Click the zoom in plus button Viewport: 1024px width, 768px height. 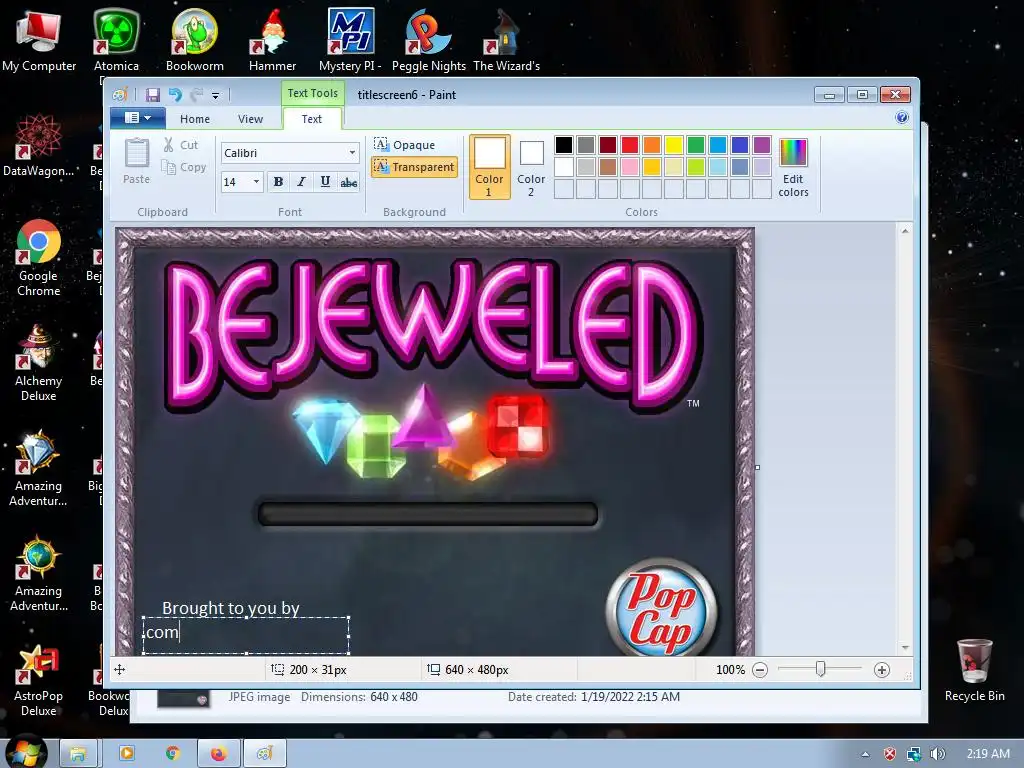[882, 670]
